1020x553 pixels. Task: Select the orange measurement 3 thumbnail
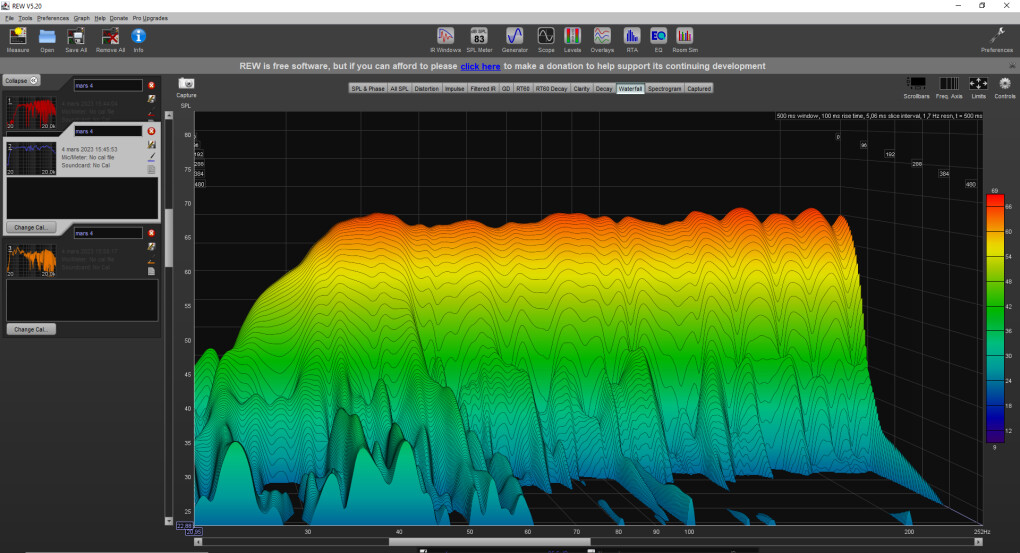tap(31, 259)
